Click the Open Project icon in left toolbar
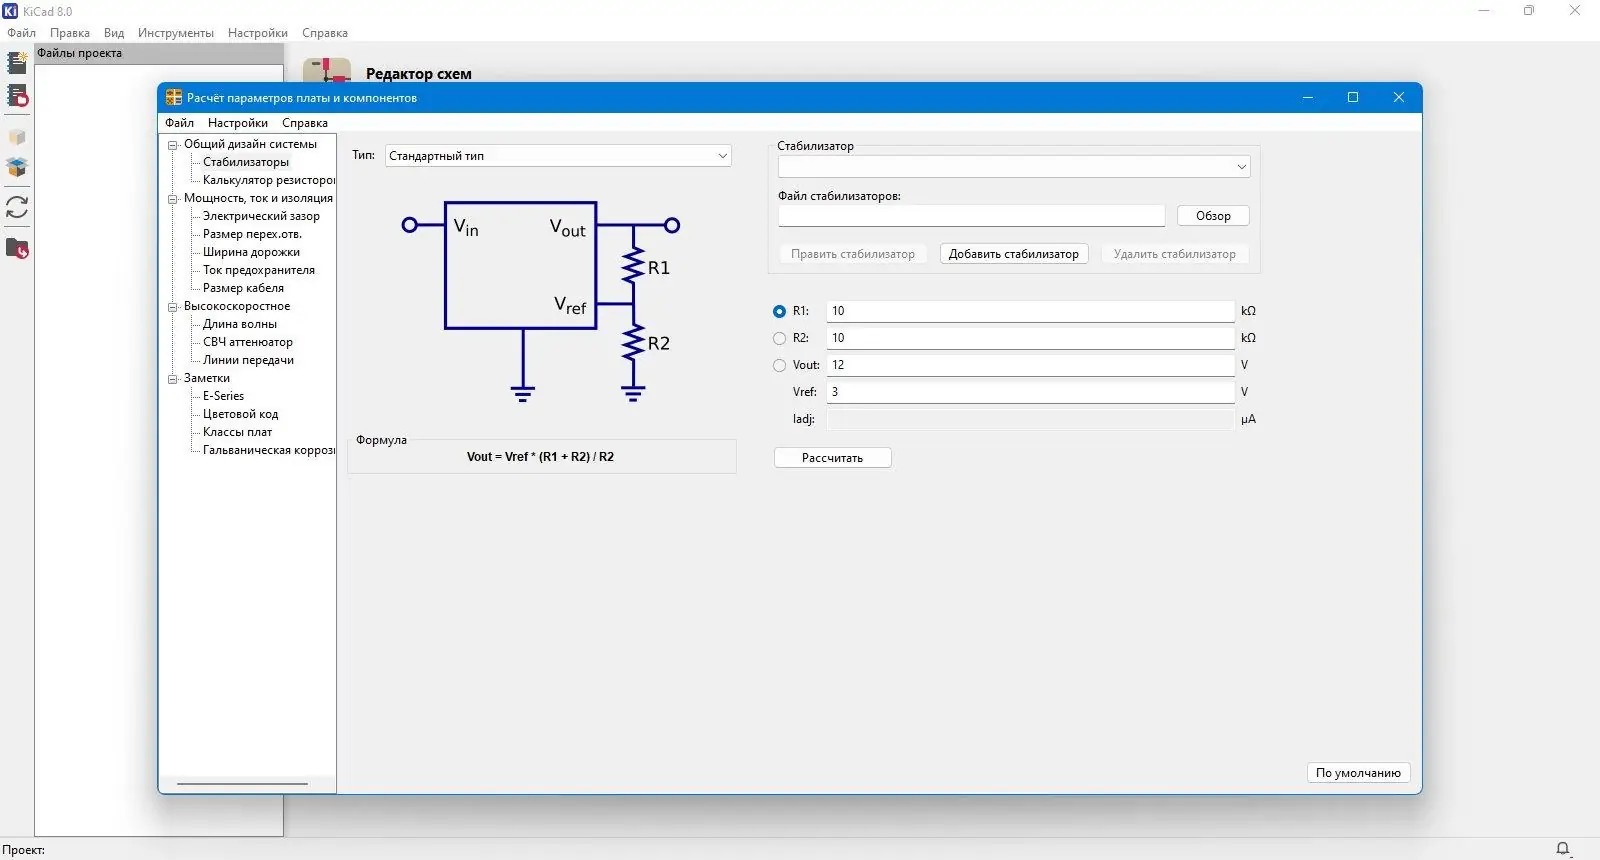The image size is (1600, 860). pyautogui.click(x=17, y=96)
